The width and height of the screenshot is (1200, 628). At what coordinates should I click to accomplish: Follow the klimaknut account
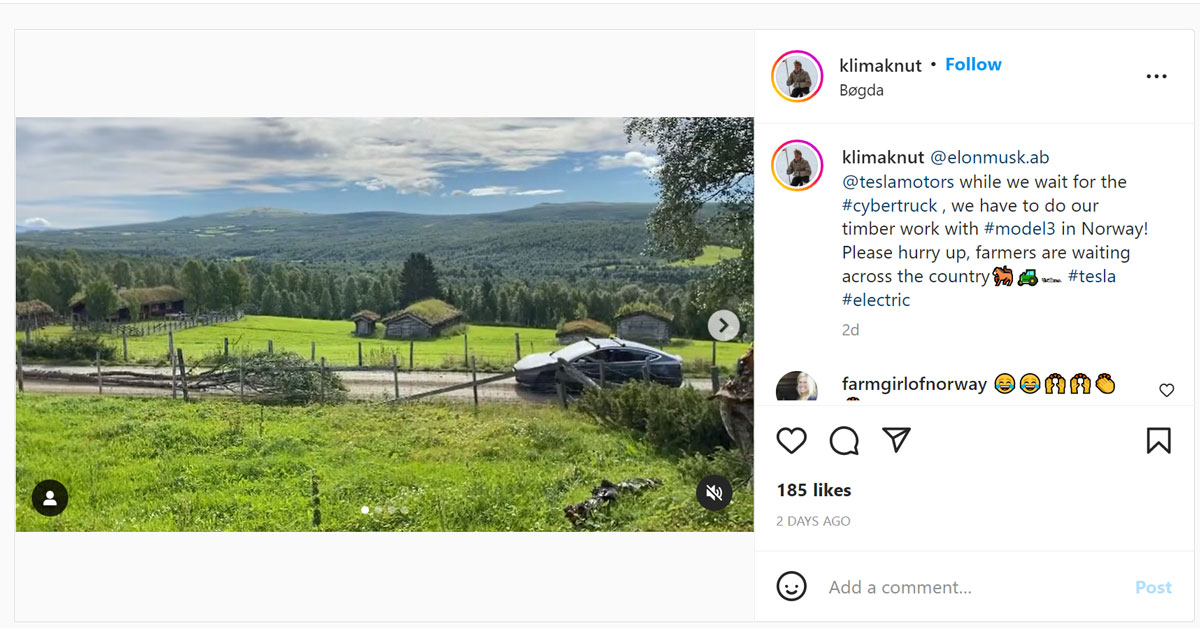tap(973, 64)
